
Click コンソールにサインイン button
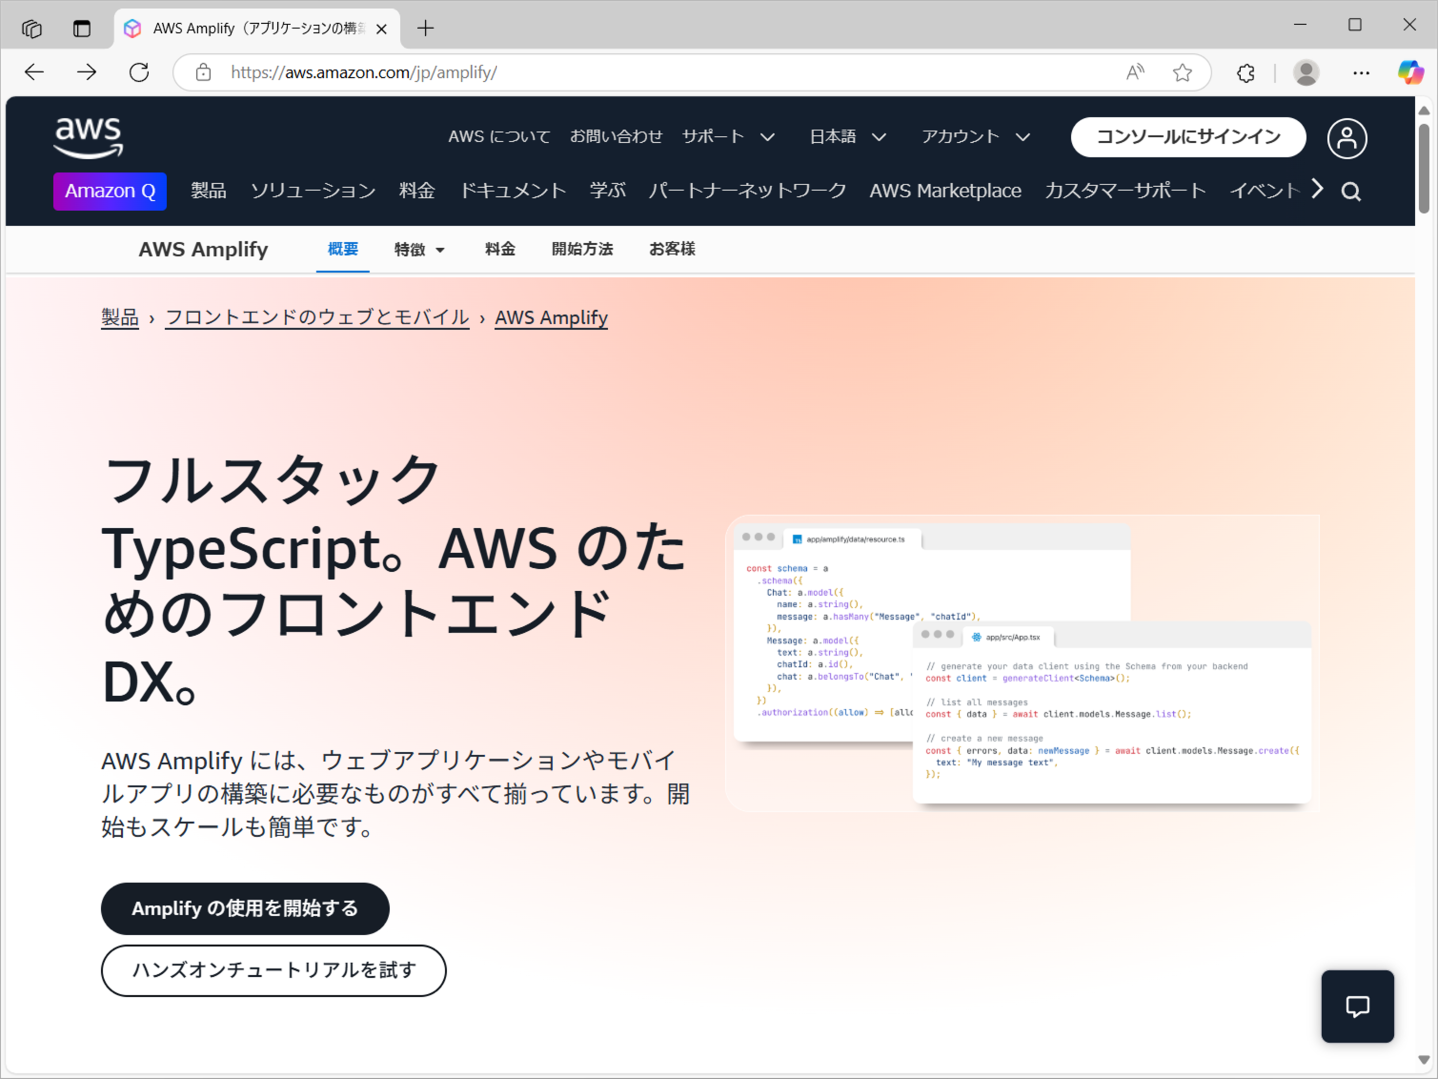[1188, 137]
